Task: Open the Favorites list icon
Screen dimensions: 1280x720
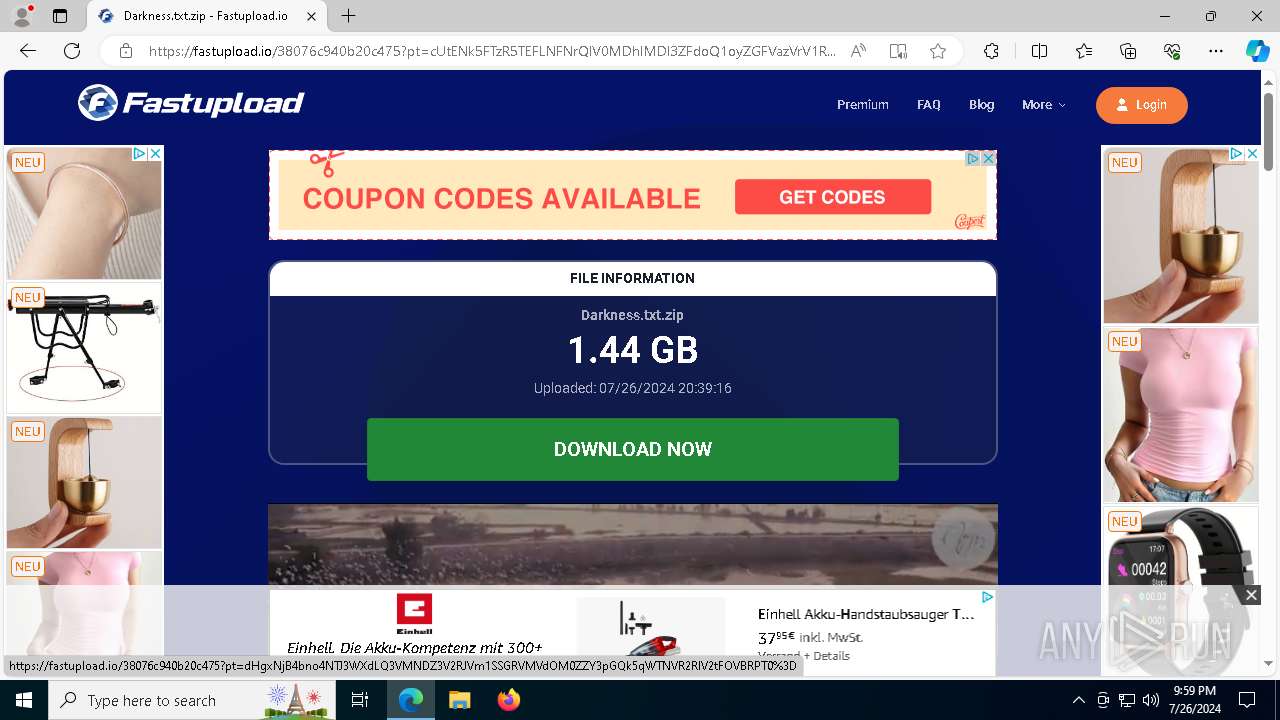Action: coord(1084,51)
